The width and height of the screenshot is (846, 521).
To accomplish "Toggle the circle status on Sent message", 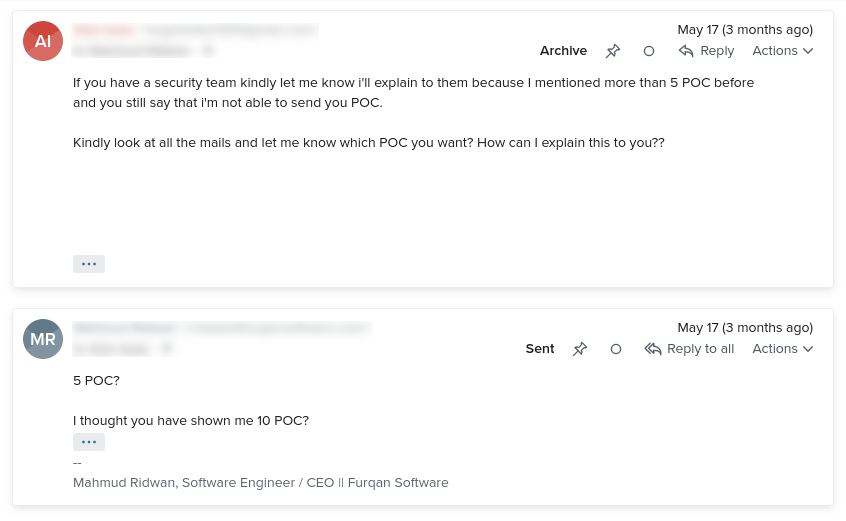I will point(616,349).
